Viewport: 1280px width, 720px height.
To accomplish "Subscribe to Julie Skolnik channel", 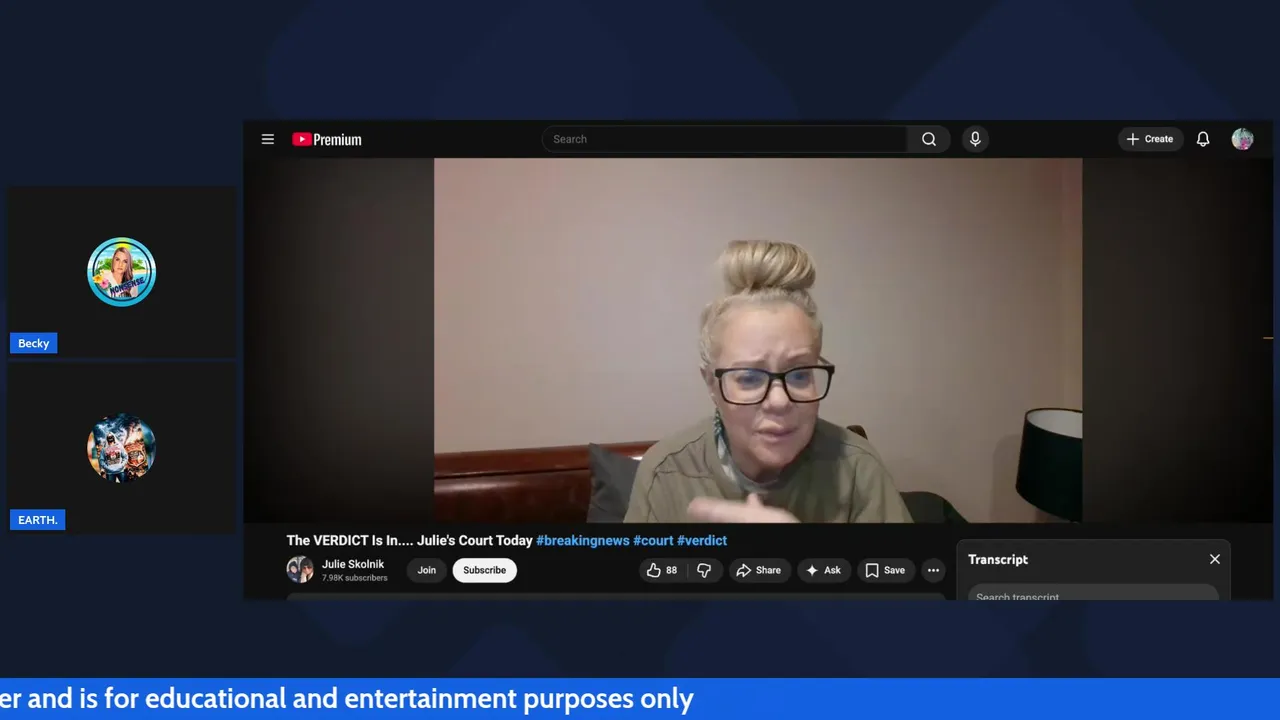I will [x=484, y=570].
